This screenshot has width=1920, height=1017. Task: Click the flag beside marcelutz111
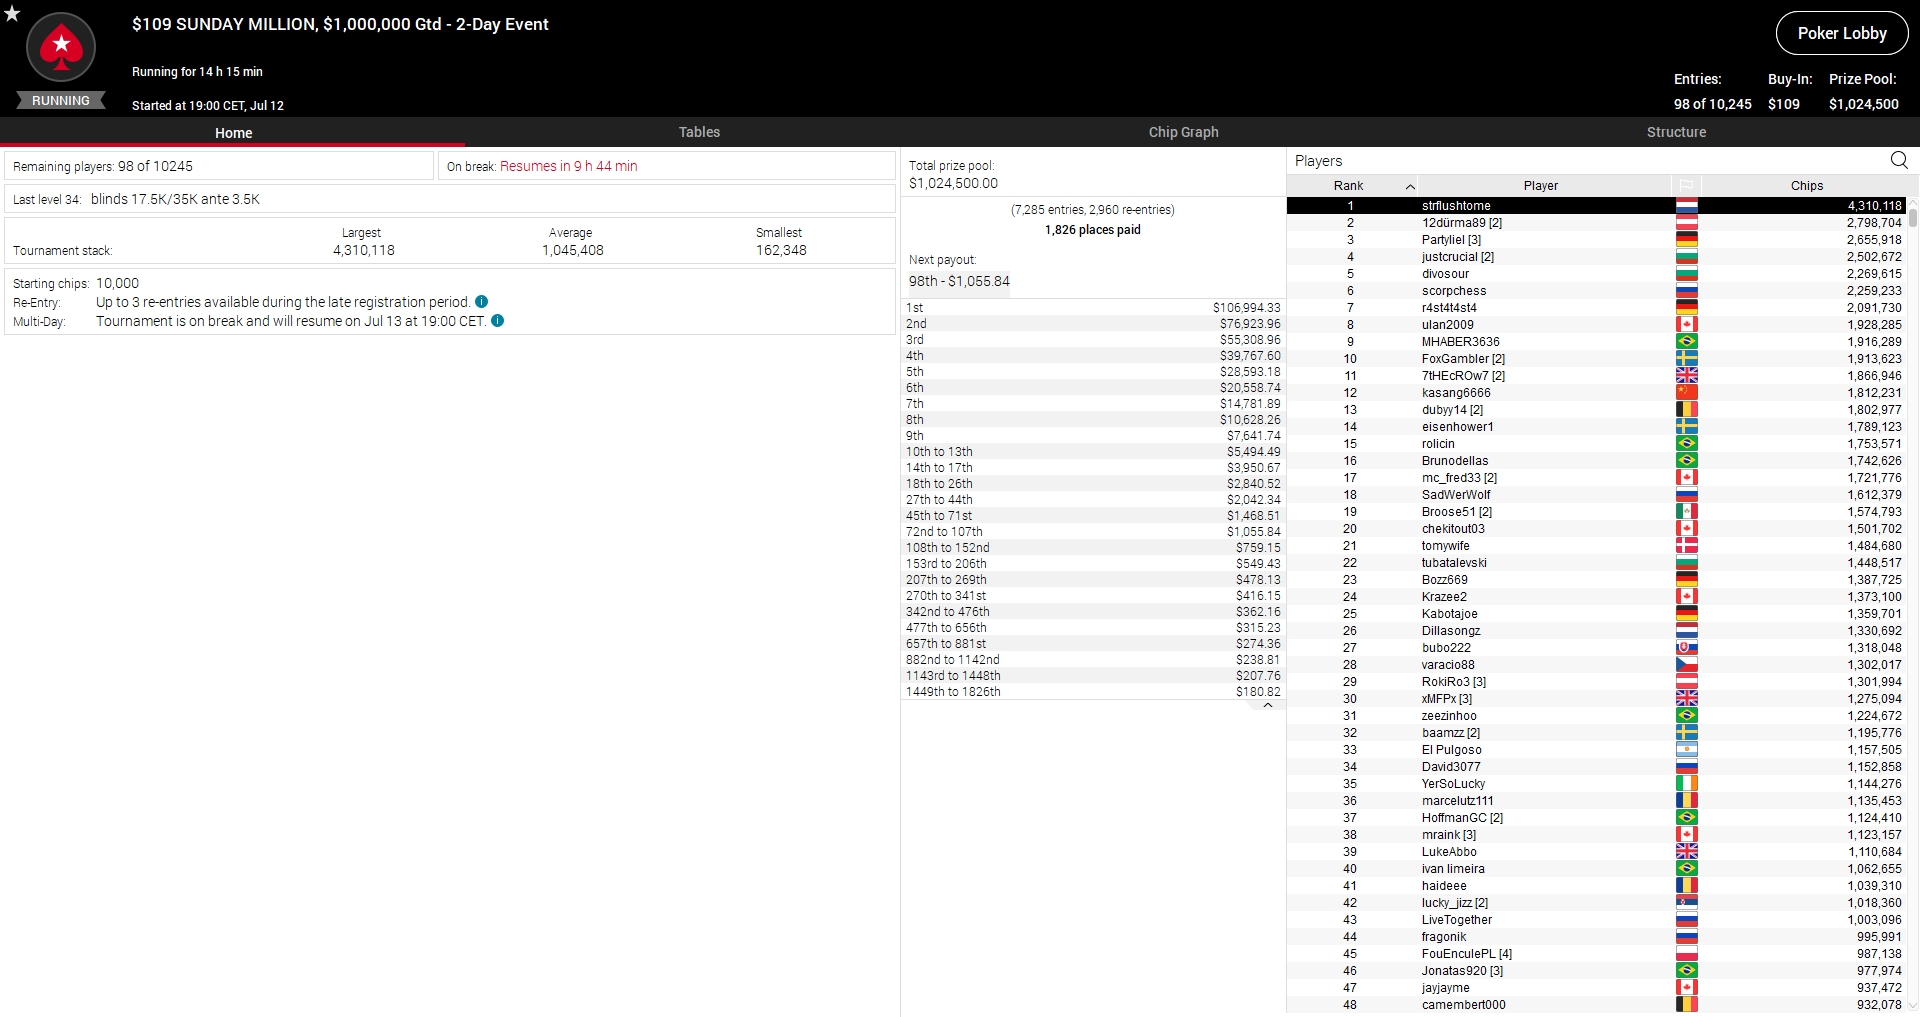[1686, 800]
